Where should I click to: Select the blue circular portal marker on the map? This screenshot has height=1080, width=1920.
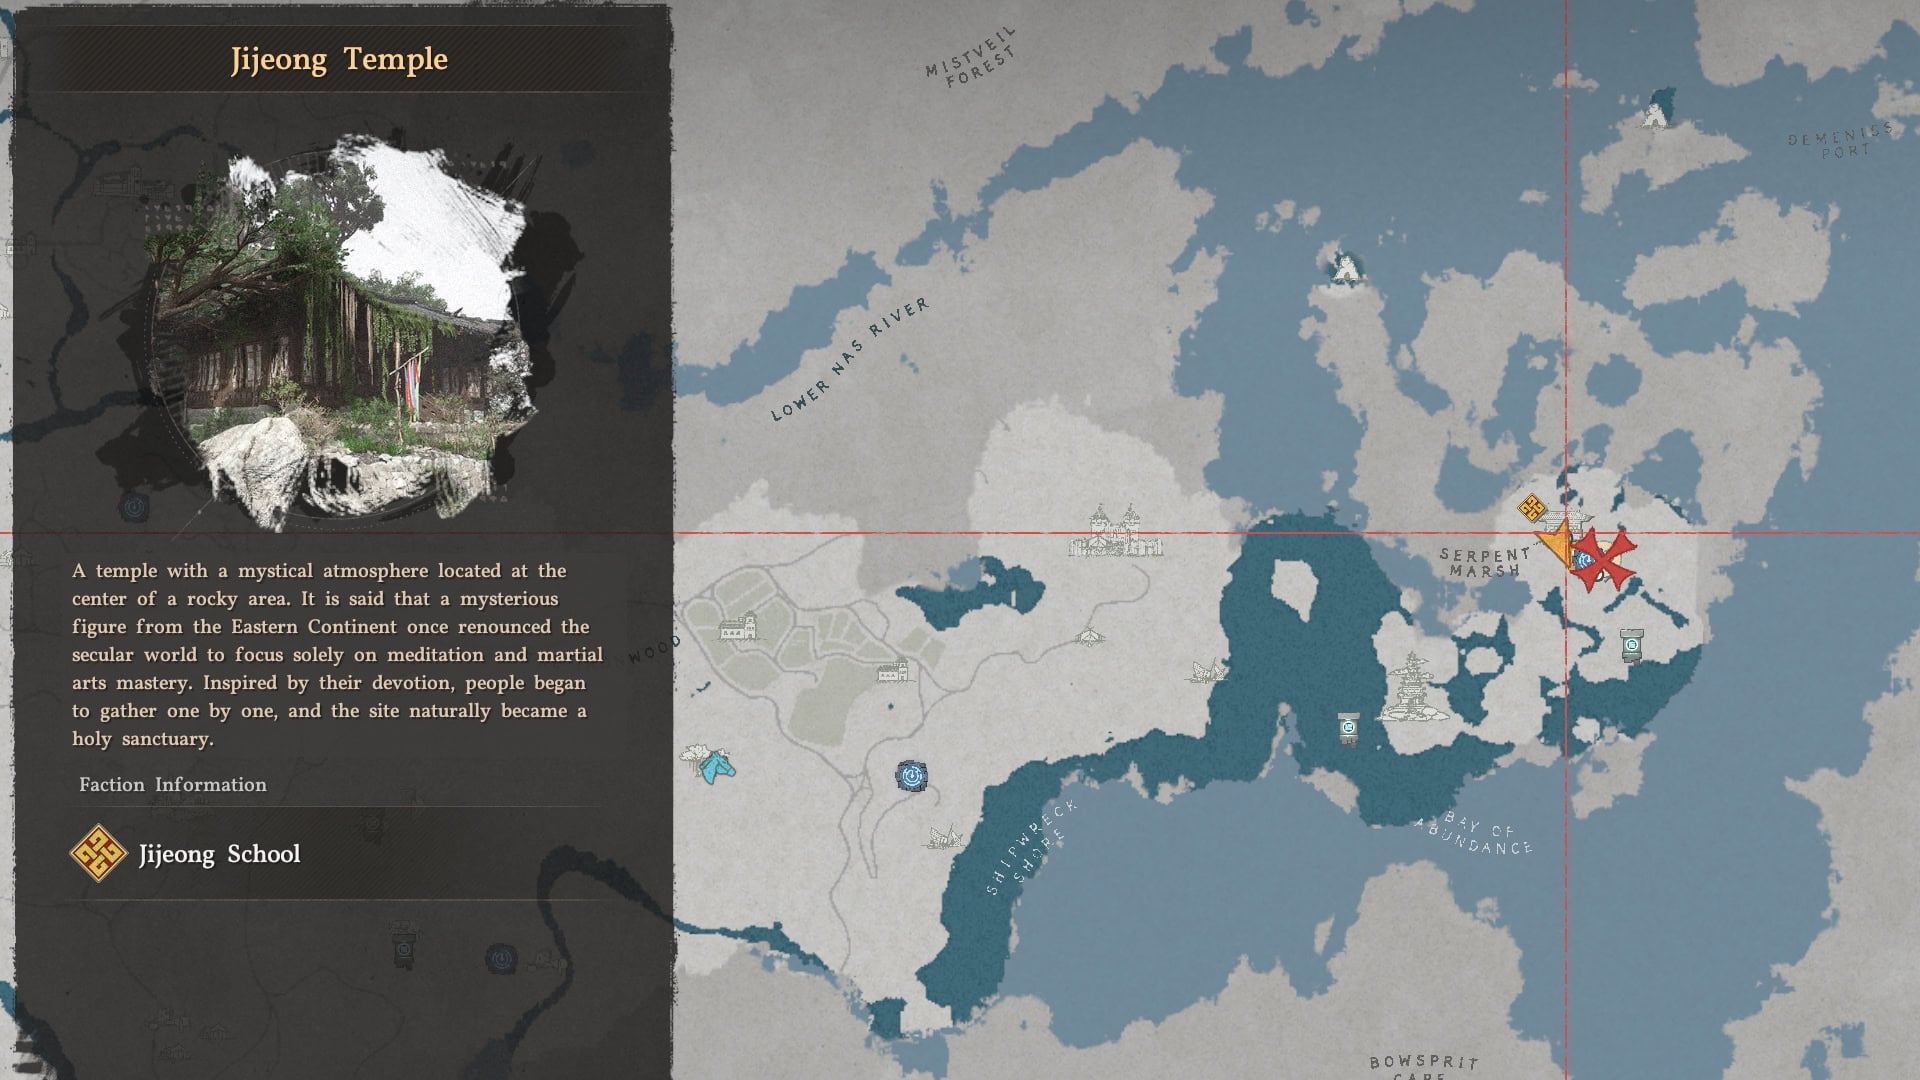pos(911,776)
